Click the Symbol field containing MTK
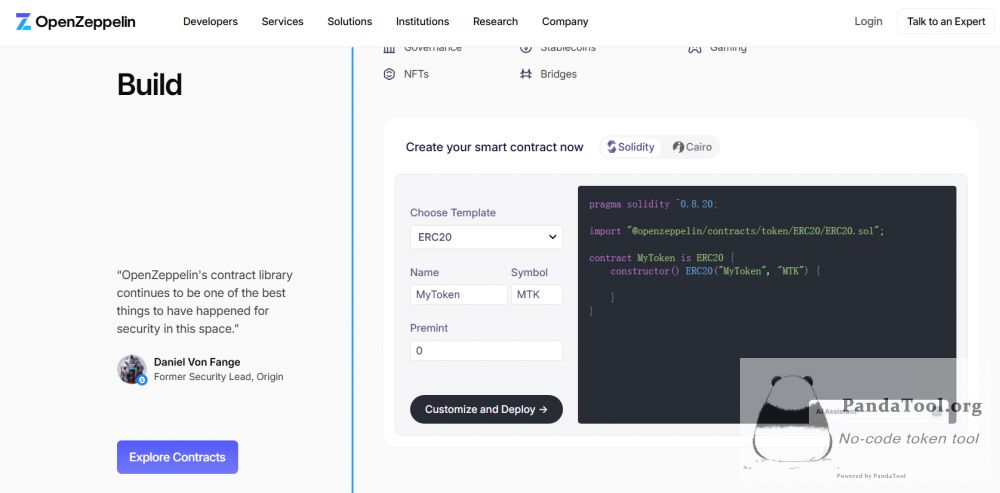Image resolution: width=1000 pixels, height=493 pixels. coord(536,295)
